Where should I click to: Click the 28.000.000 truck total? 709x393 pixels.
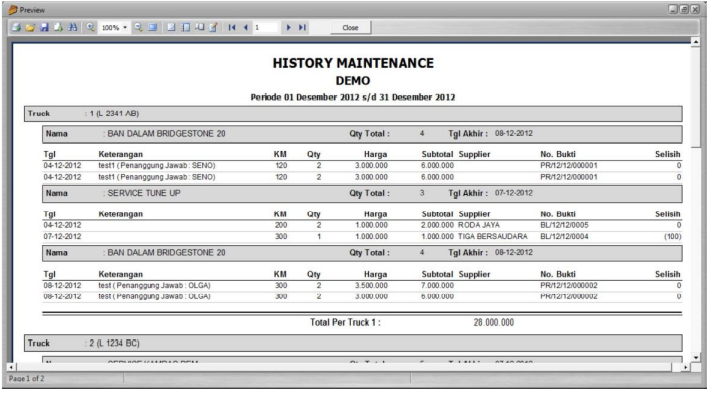coord(494,322)
